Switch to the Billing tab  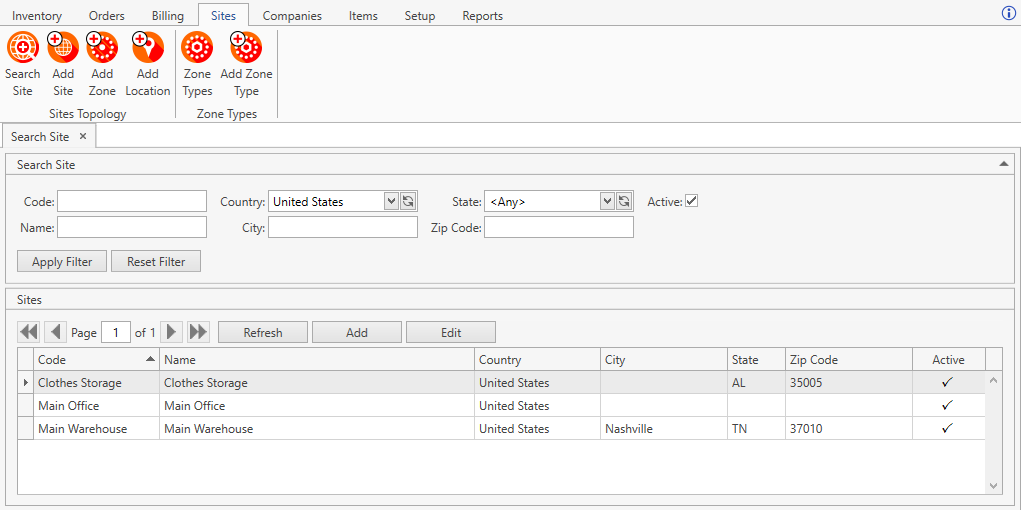coord(168,16)
